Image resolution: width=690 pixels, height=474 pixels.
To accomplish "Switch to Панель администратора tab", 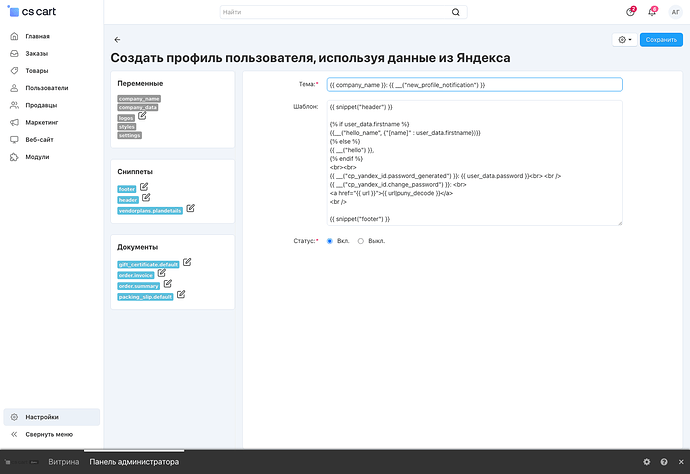I will pos(134,462).
